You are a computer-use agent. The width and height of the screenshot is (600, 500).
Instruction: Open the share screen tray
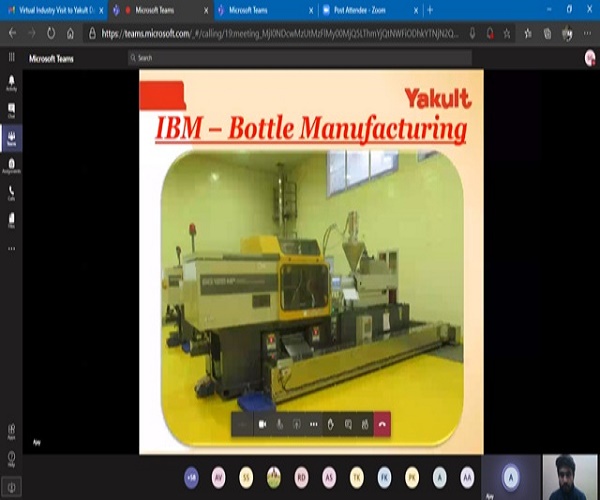(x=297, y=424)
